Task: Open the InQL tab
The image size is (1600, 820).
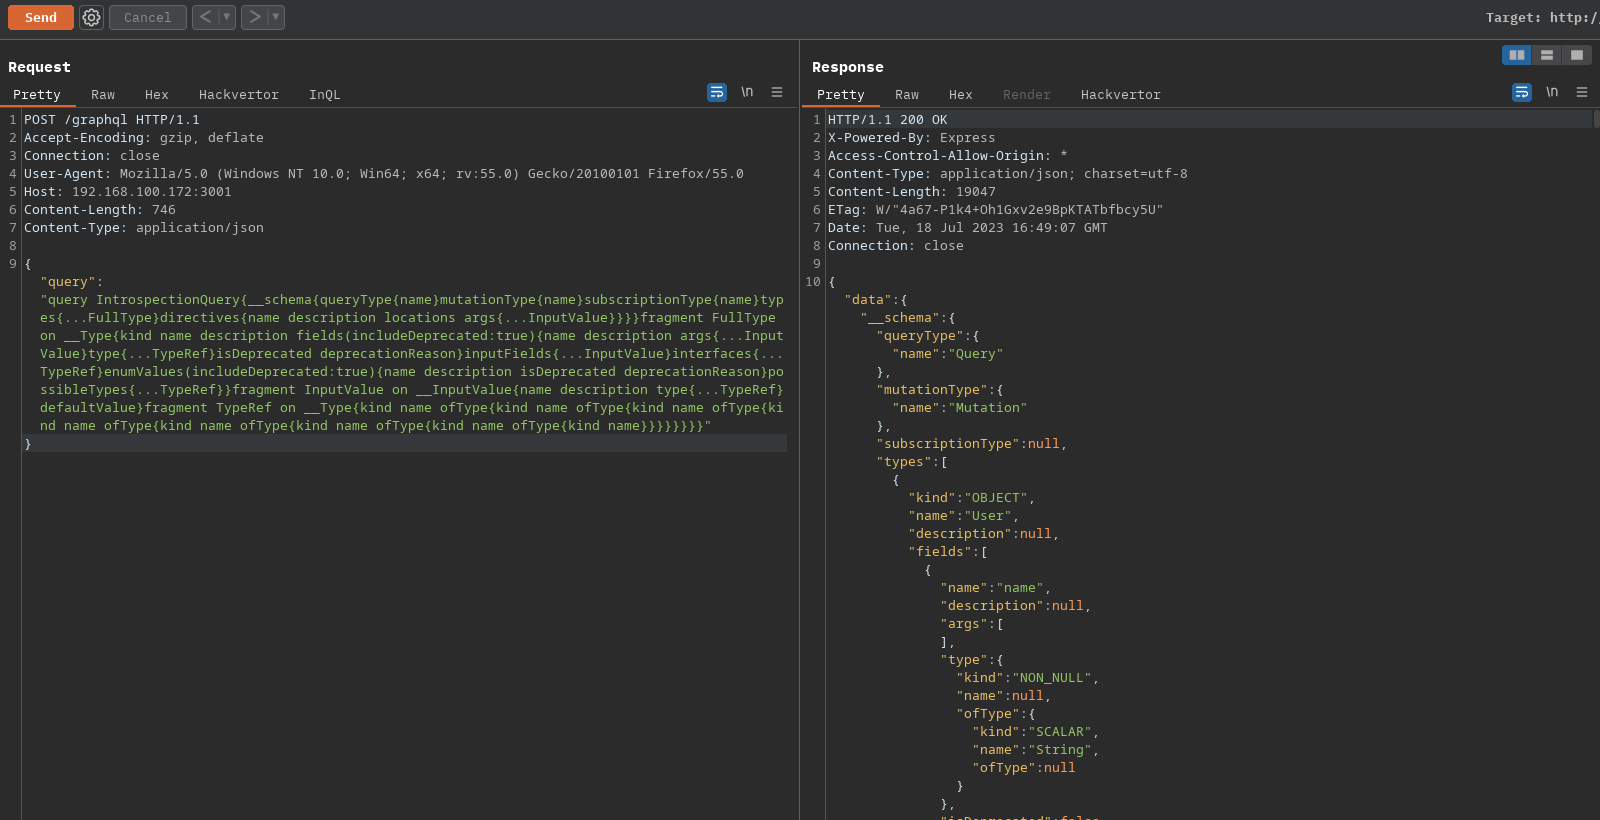Action: click(x=325, y=95)
